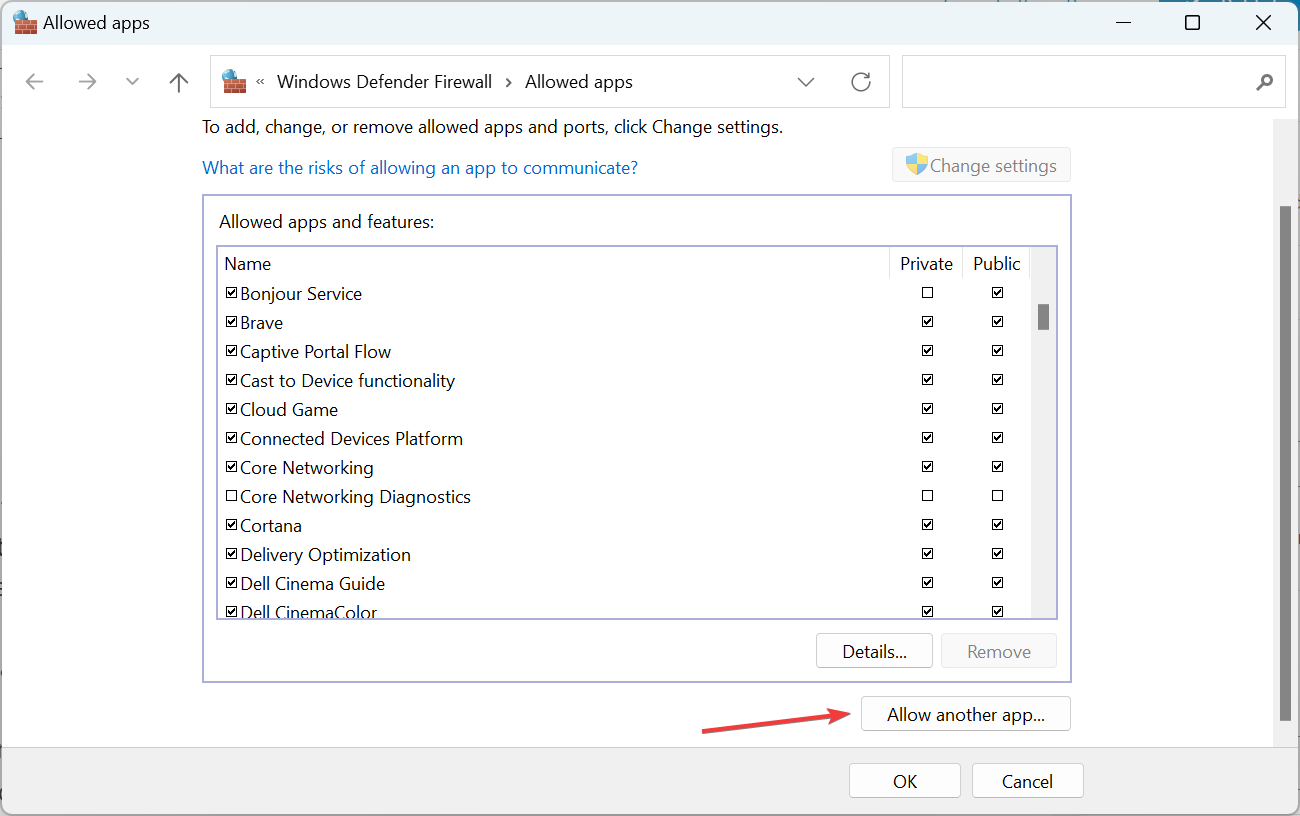The width and height of the screenshot is (1300, 816).
Task: Click Details button
Action: tap(874, 651)
